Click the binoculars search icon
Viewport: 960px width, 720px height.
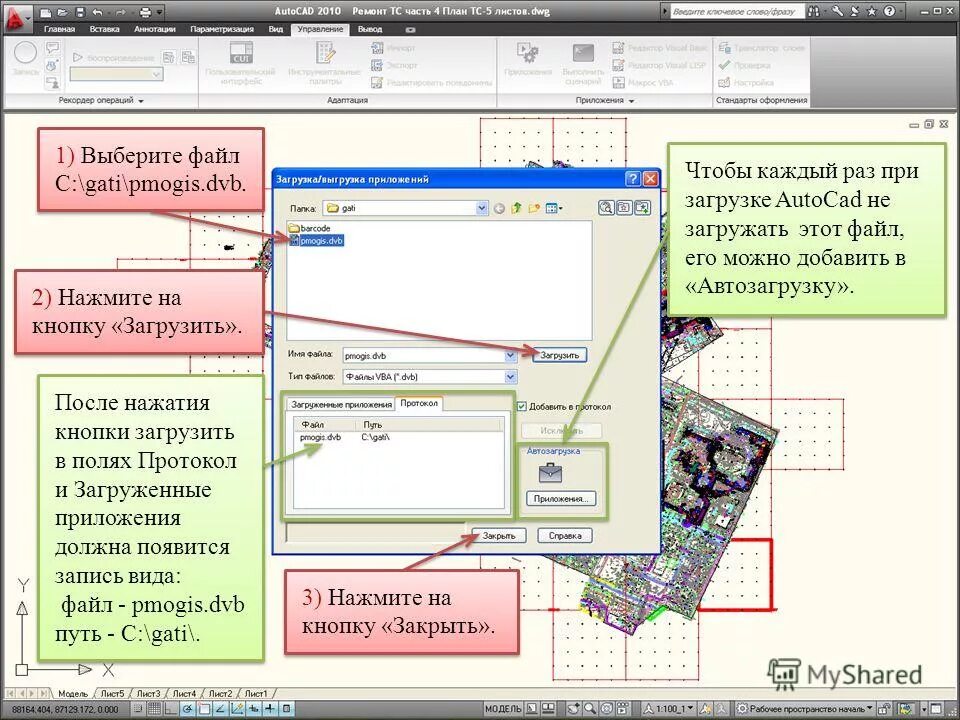[815, 11]
